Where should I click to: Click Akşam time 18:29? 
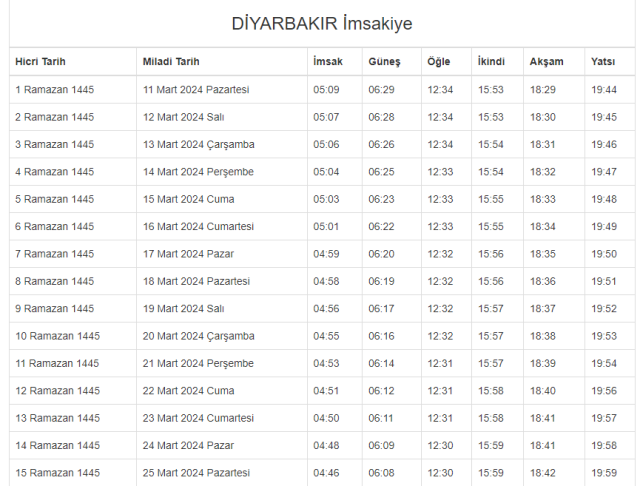click(542, 90)
